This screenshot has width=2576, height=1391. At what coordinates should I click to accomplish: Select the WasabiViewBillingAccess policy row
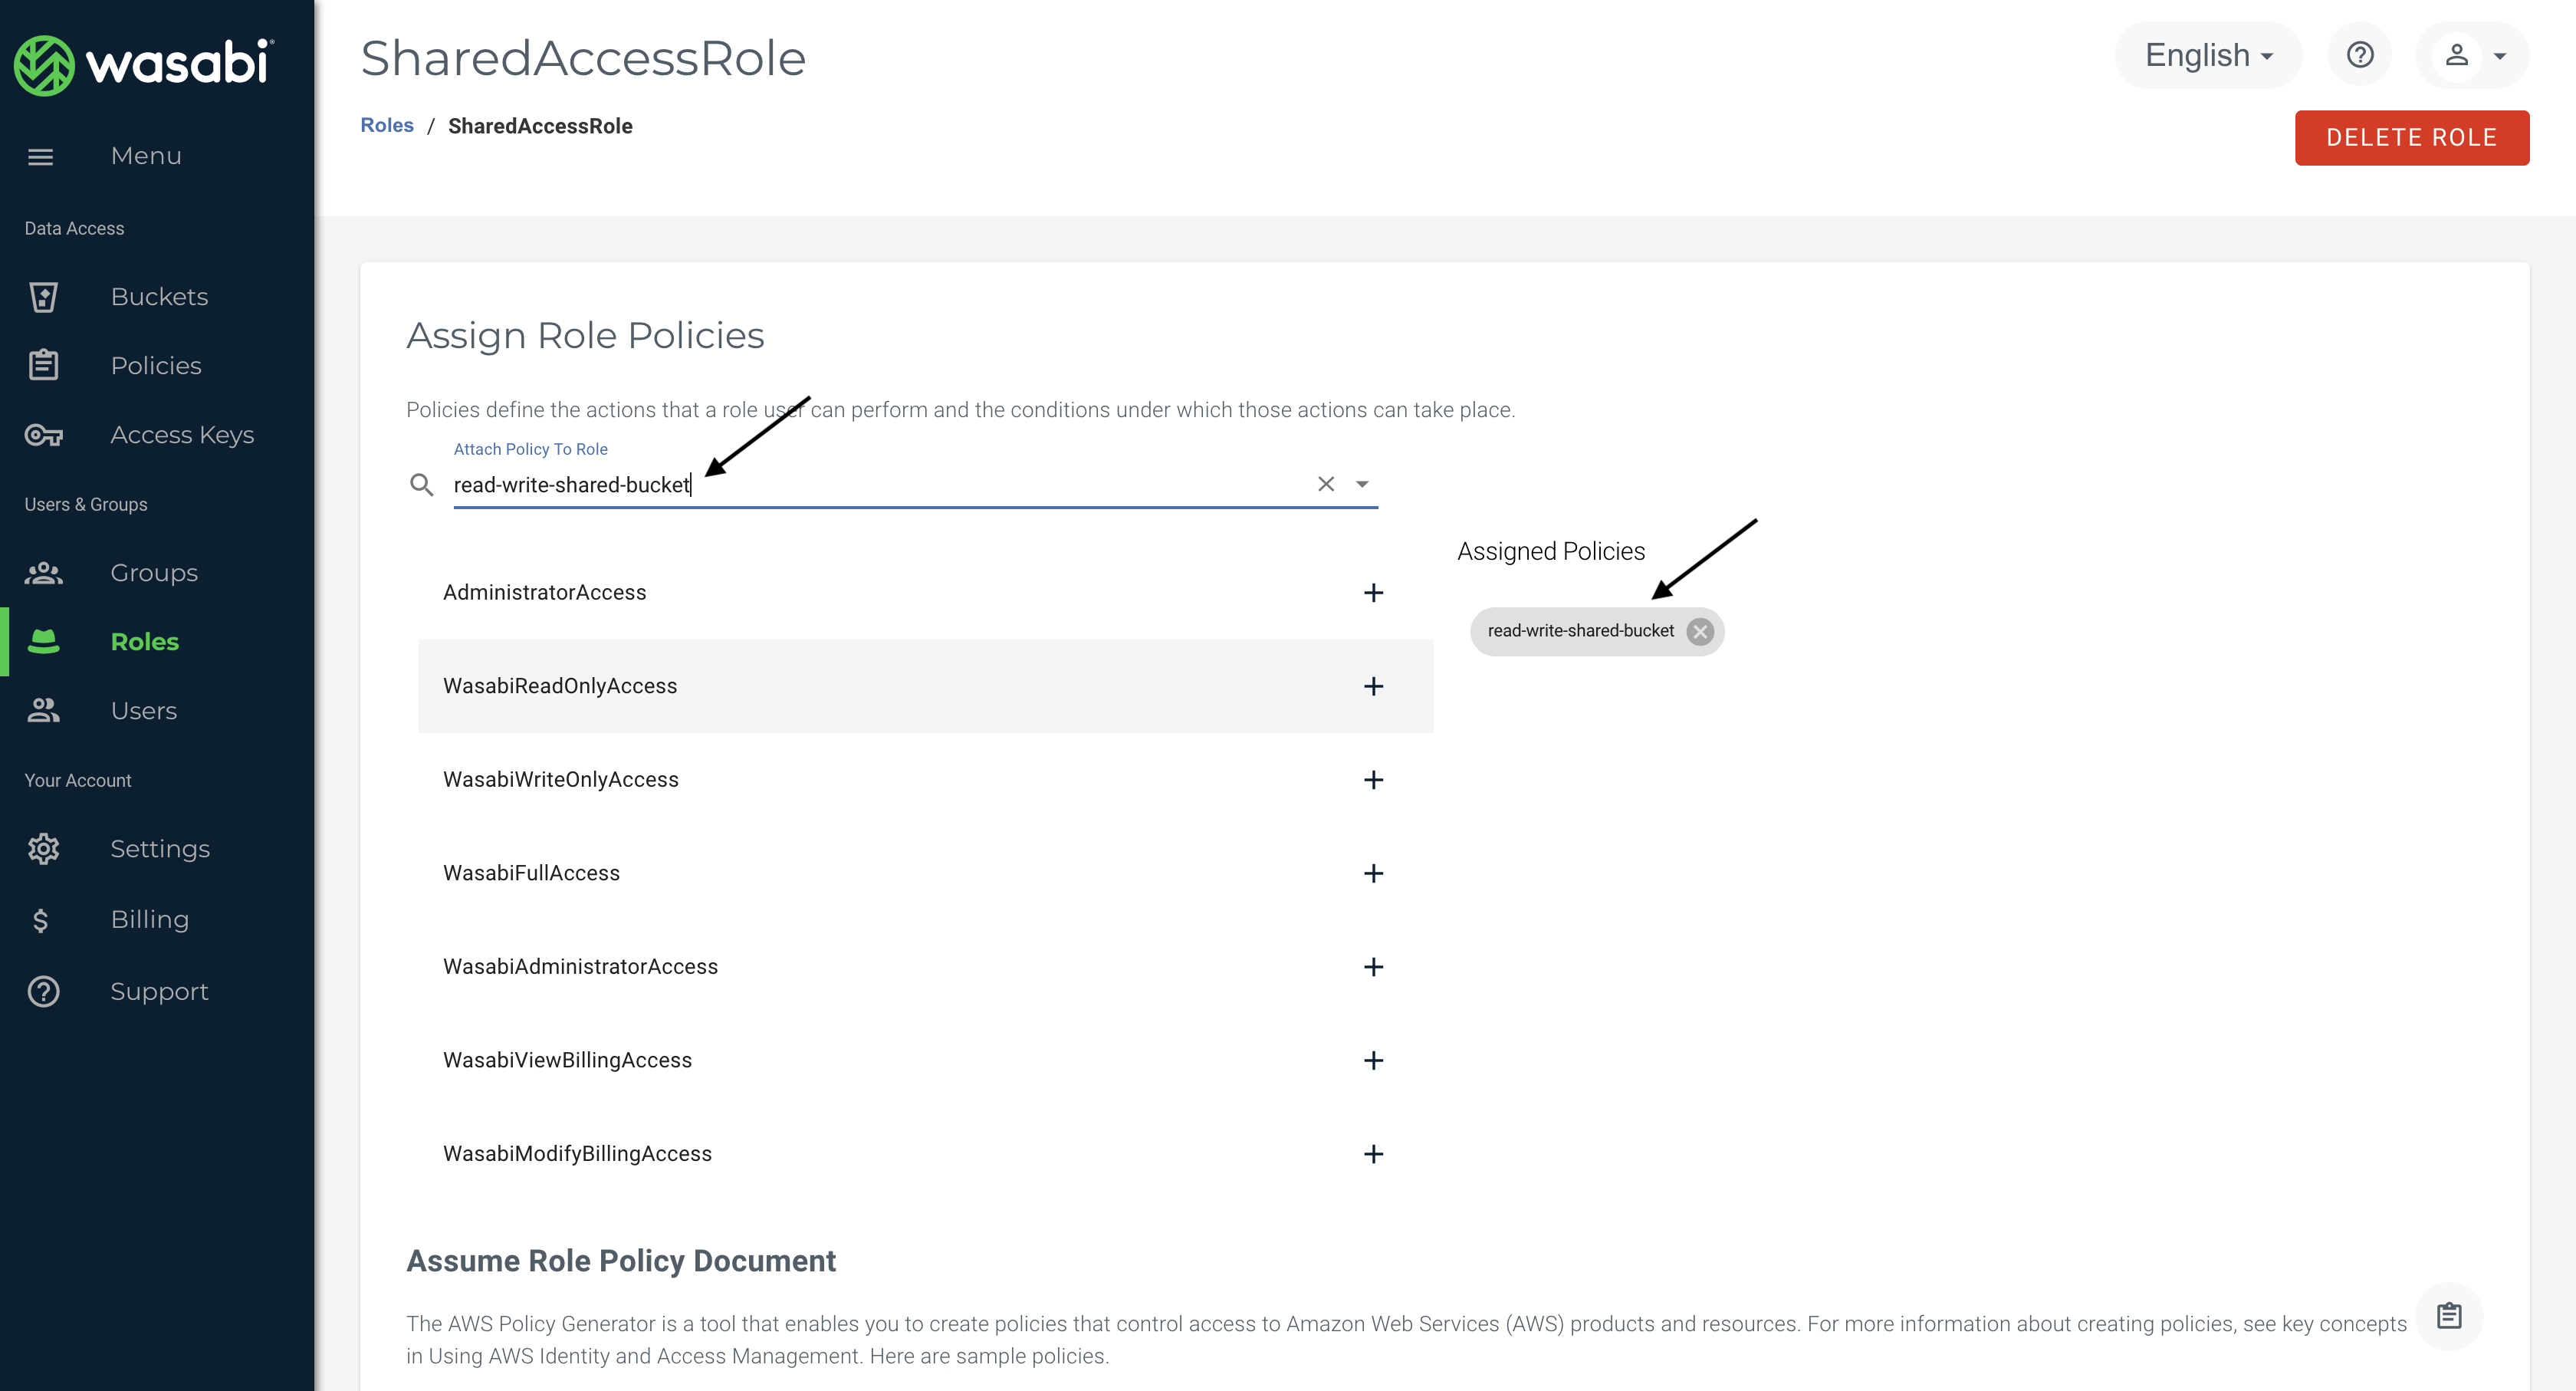tap(925, 1061)
